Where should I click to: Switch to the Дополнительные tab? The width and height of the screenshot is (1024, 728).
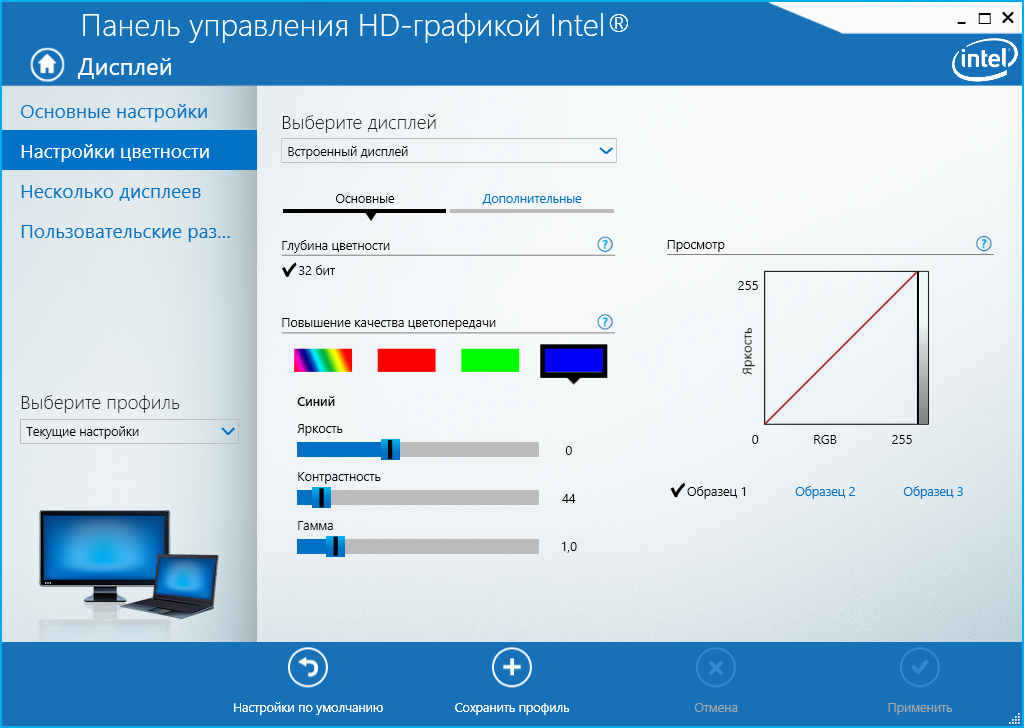[532, 198]
